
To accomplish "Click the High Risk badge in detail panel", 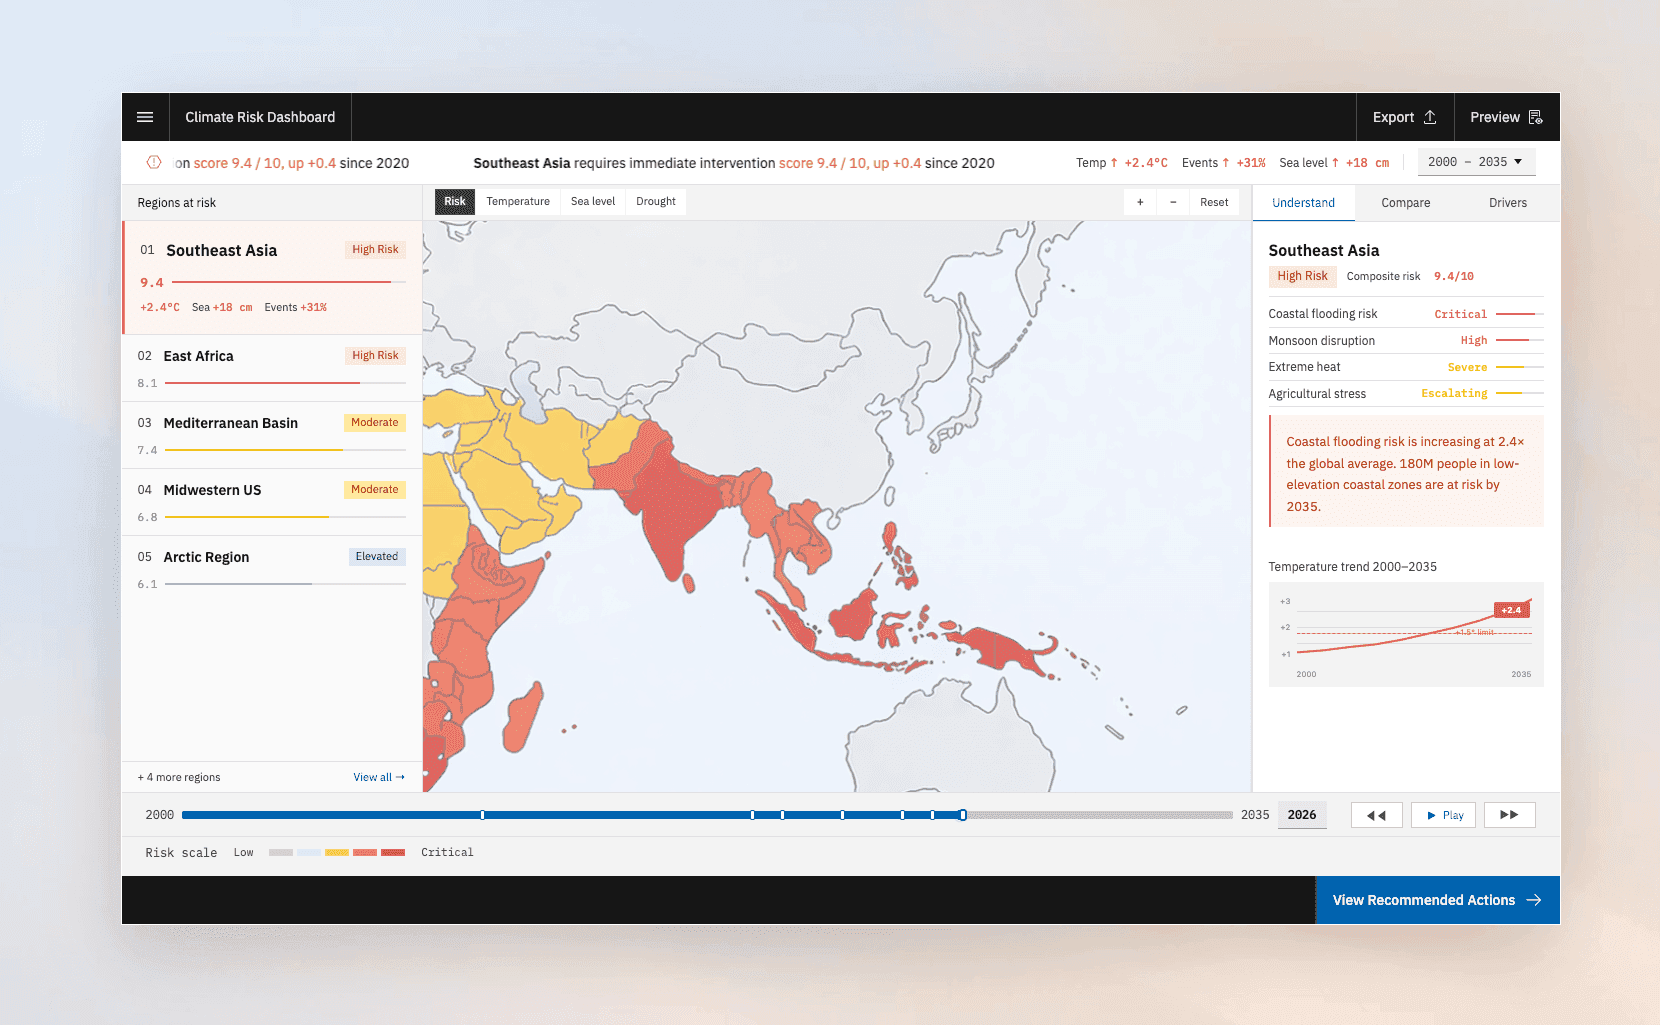I will pyautogui.click(x=1302, y=276).
